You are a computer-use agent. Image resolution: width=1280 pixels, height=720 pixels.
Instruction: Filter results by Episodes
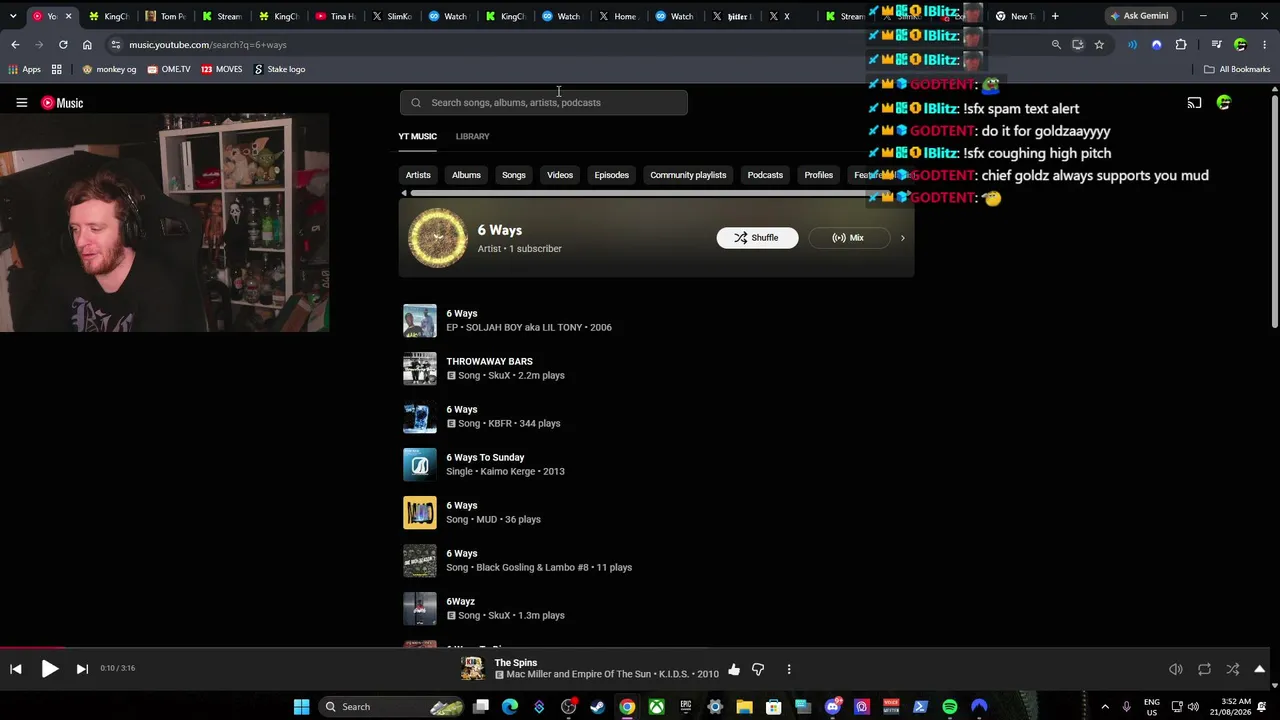[612, 175]
